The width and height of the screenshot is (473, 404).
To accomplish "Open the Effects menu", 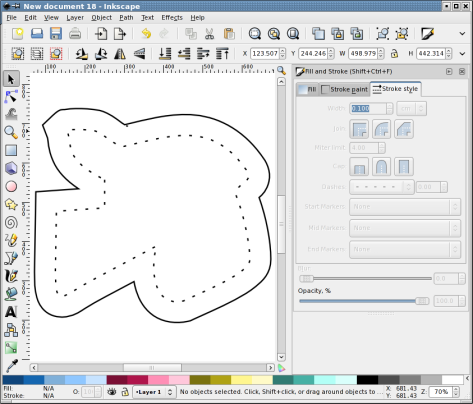I will point(172,18).
